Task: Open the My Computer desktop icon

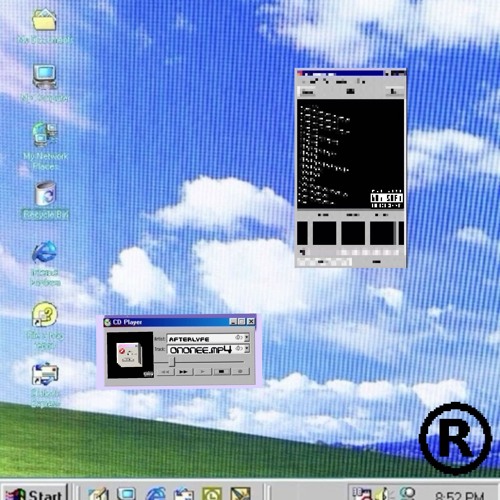Action: 45,76
